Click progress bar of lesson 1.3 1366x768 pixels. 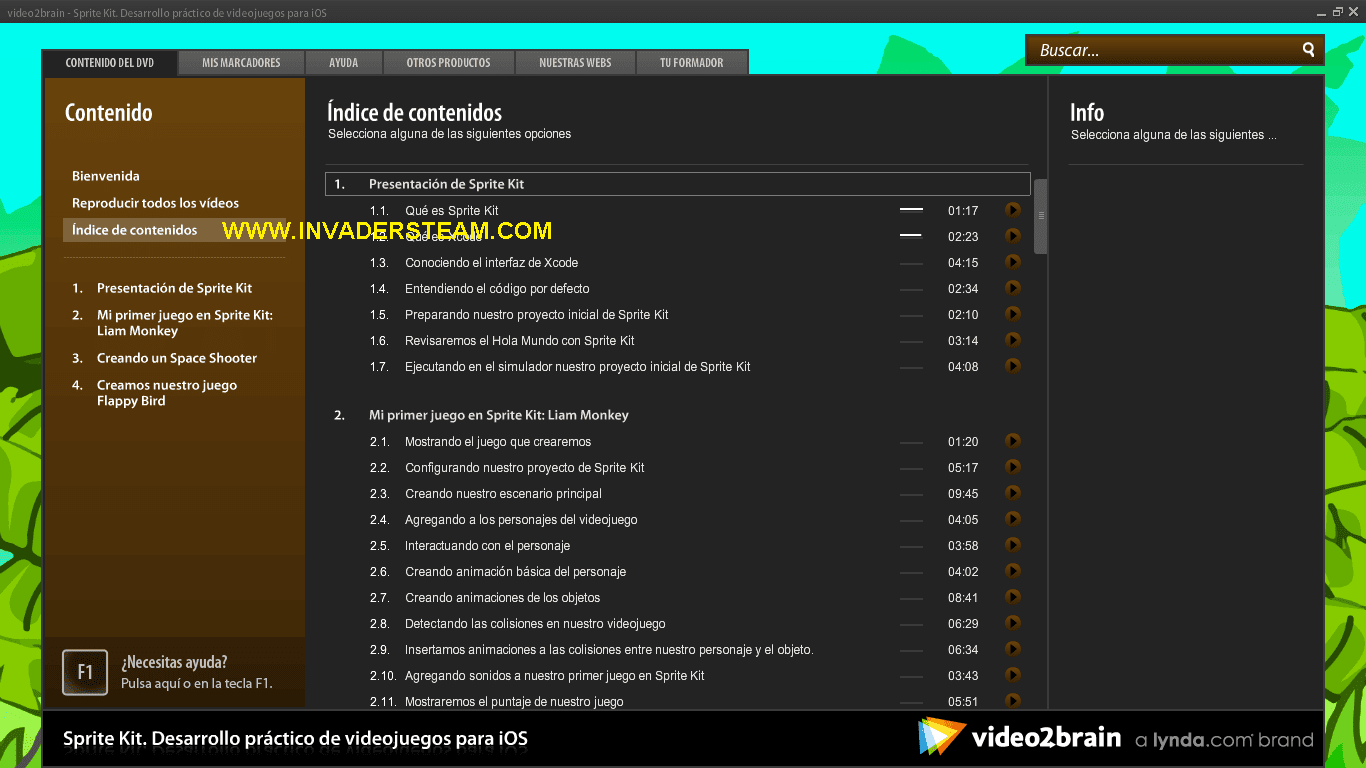pos(911,262)
